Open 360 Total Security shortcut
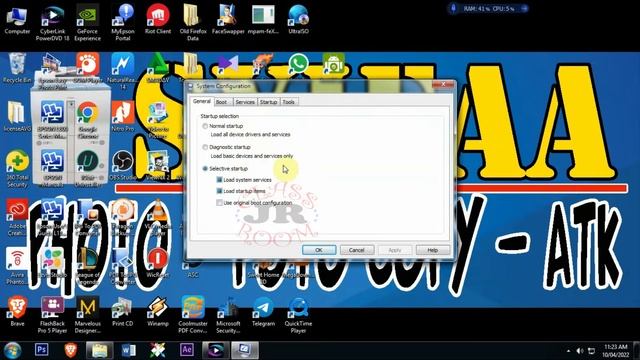This screenshot has height=360, width=640. [17, 169]
